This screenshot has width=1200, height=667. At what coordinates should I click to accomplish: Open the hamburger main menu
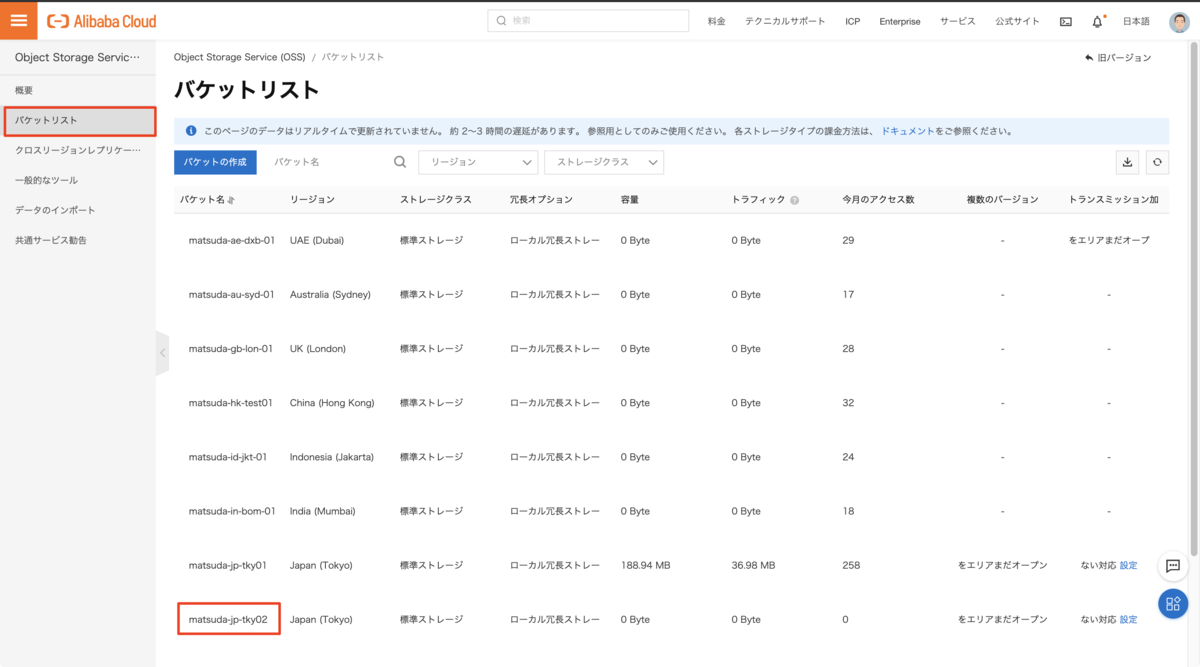[19, 21]
